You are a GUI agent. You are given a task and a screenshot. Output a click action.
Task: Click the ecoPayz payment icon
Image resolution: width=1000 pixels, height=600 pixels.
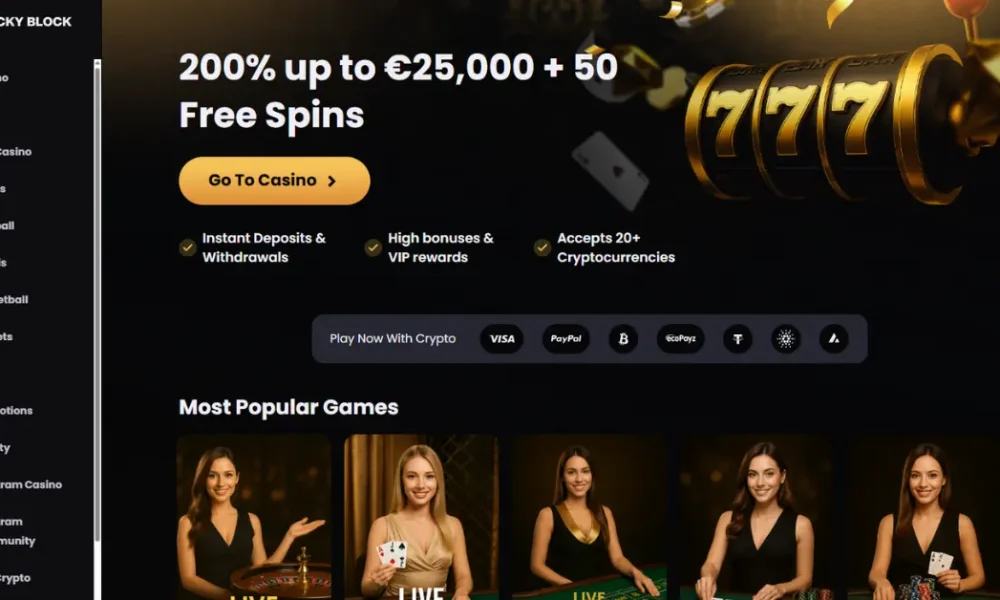pyautogui.click(x=680, y=339)
